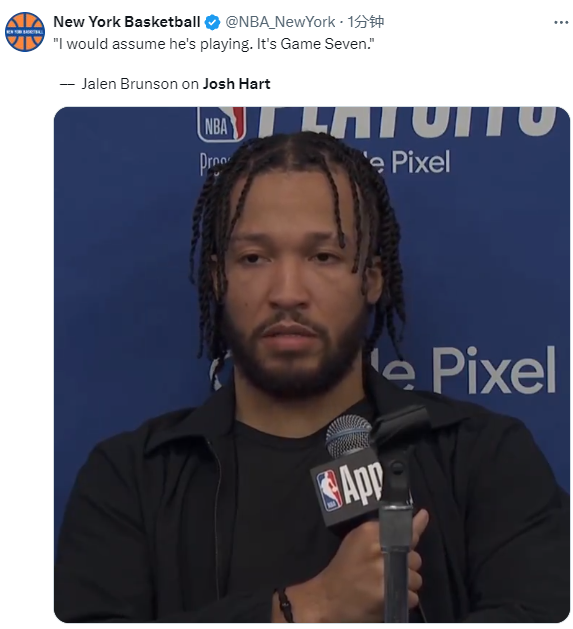Click the "I would assume he's playing" quote
The image size is (573, 629).
coord(214,44)
